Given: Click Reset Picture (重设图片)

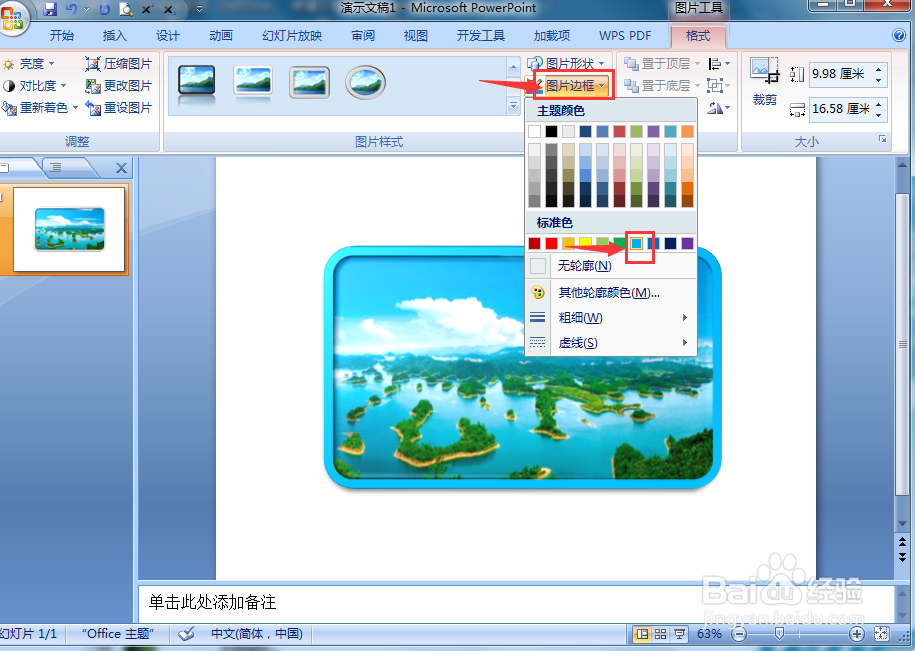Looking at the screenshot, I should pyautogui.click(x=118, y=108).
